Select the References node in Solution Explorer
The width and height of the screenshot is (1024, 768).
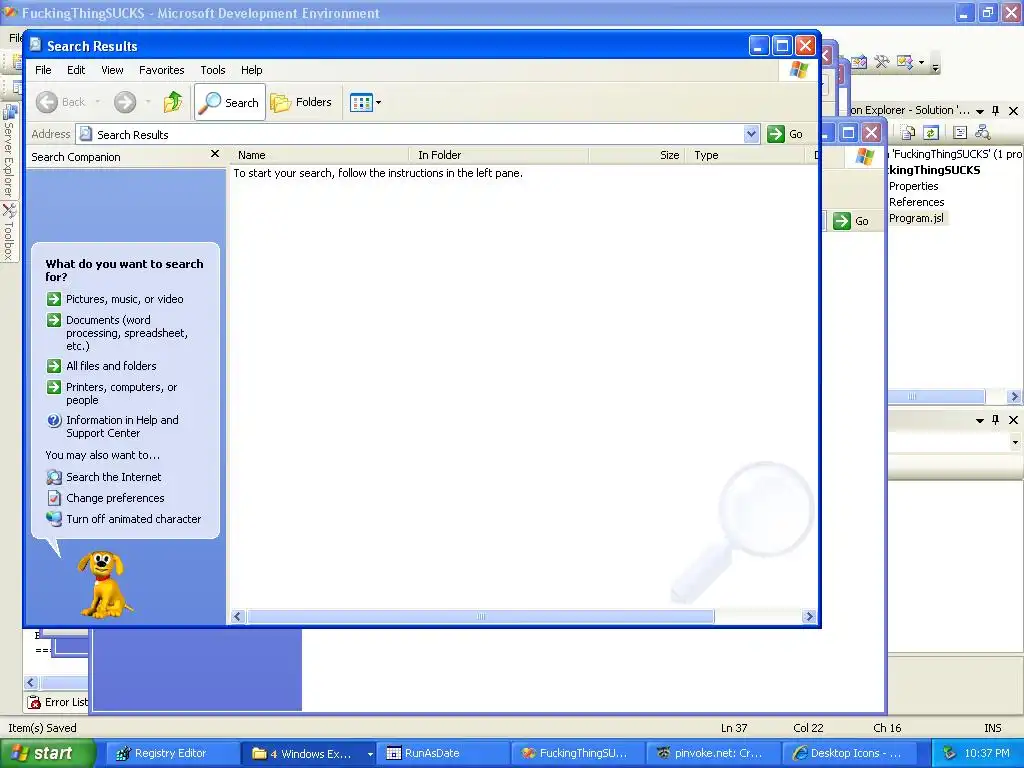point(916,202)
